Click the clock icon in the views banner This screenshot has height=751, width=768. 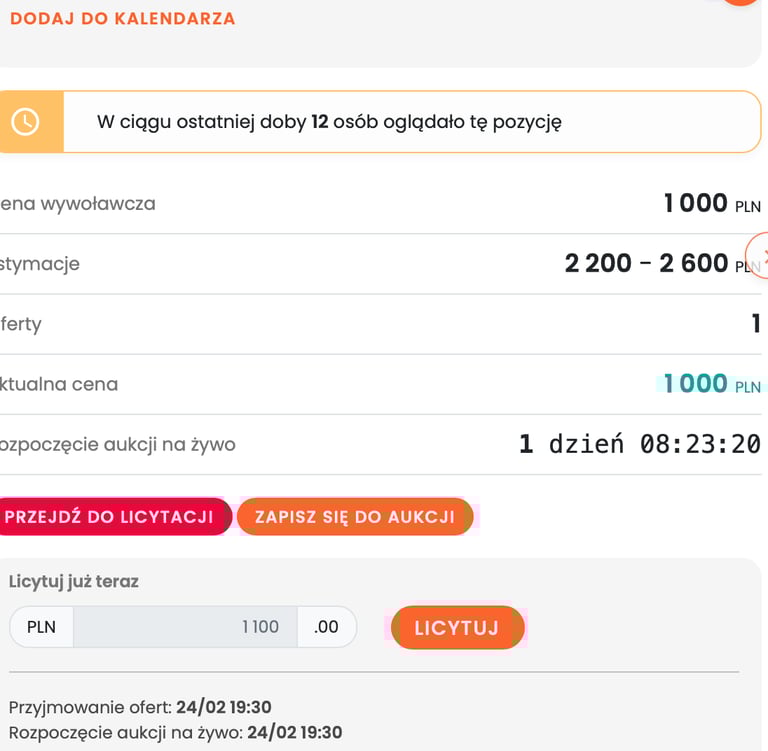point(25,122)
